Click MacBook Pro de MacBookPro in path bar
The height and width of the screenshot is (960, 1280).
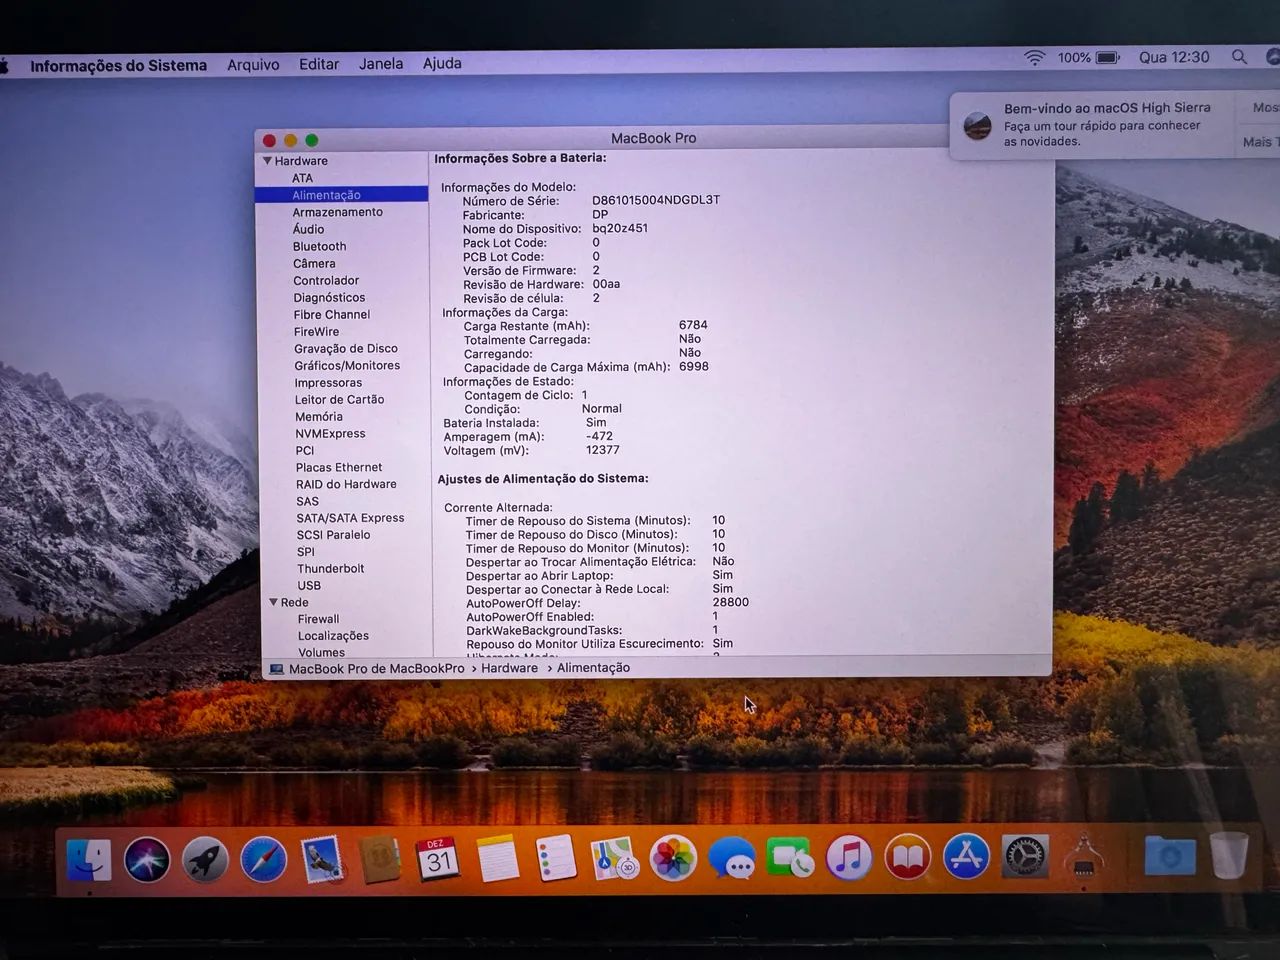click(x=376, y=668)
